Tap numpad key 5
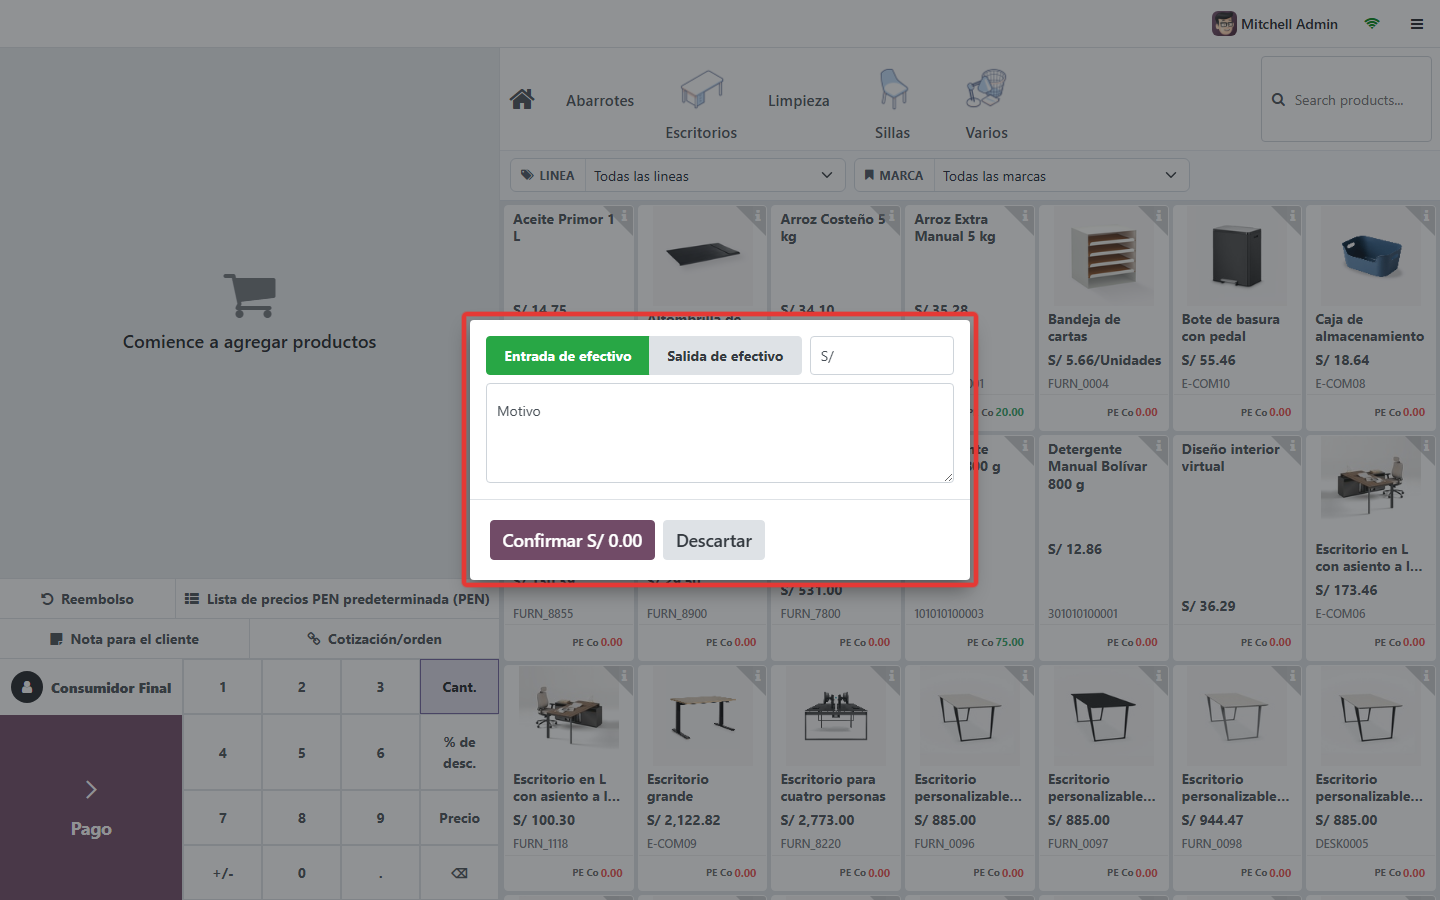Viewport: 1440px width, 900px height. (x=301, y=752)
